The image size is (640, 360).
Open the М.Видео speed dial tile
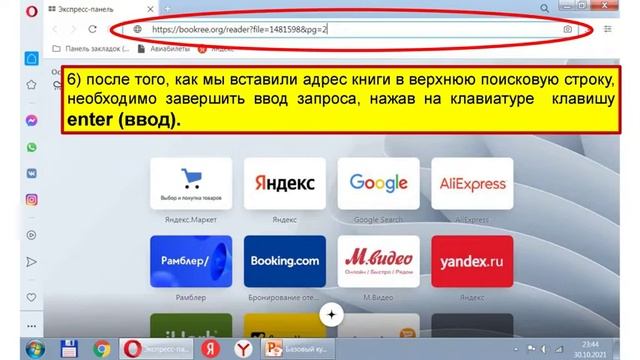(378, 261)
